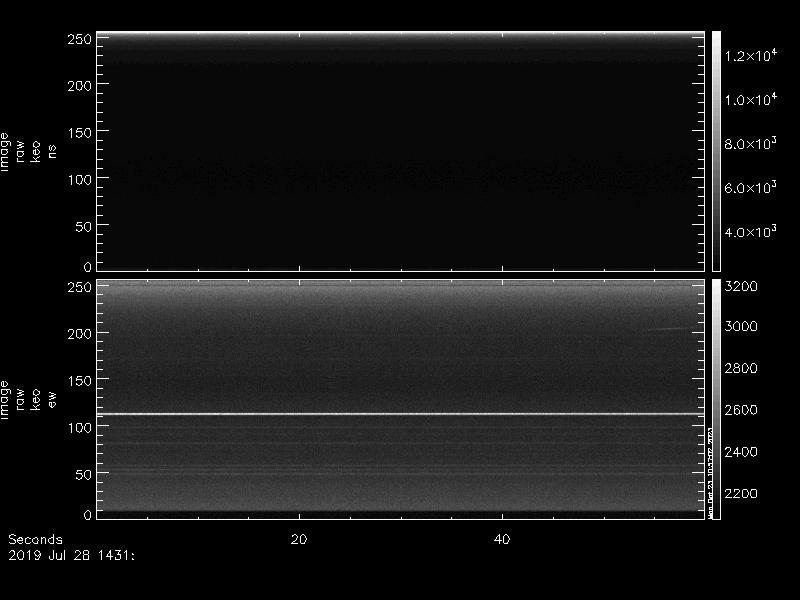Click tick label 0 on ns keogram

(88, 267)
